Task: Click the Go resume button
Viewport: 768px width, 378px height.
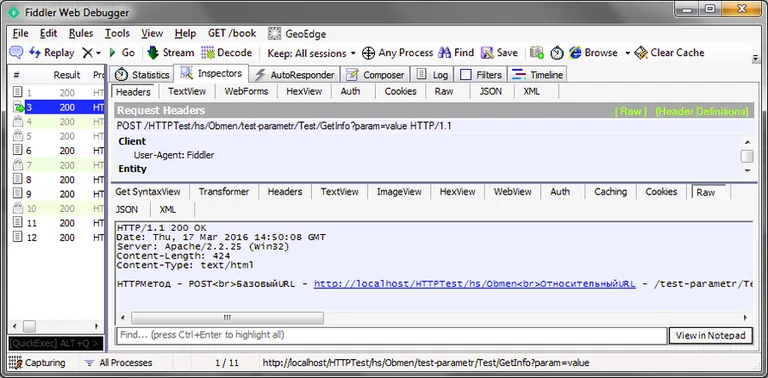Action: [x=121, y=52]
